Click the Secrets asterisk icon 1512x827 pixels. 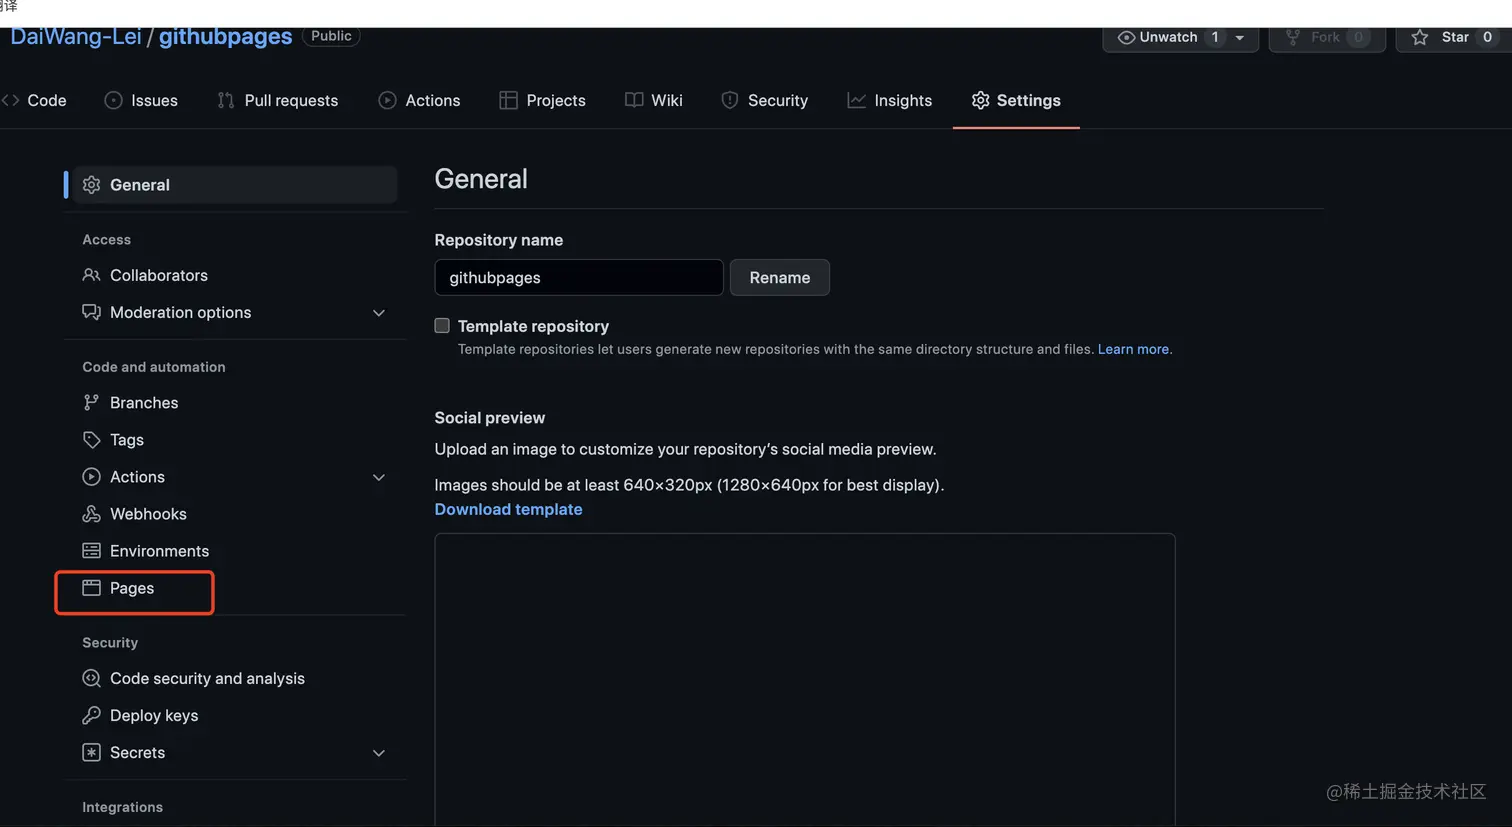tap(91, 752)
